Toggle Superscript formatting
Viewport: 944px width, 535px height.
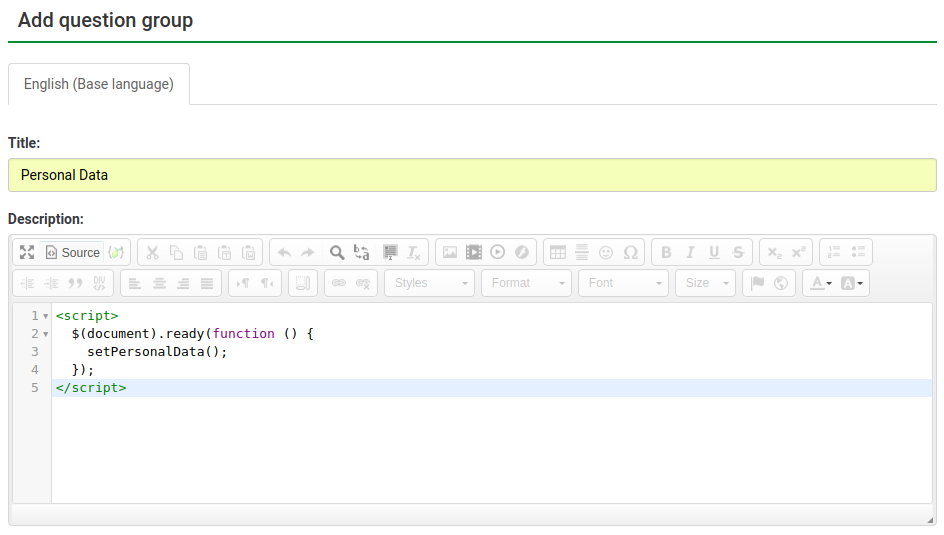798,252
